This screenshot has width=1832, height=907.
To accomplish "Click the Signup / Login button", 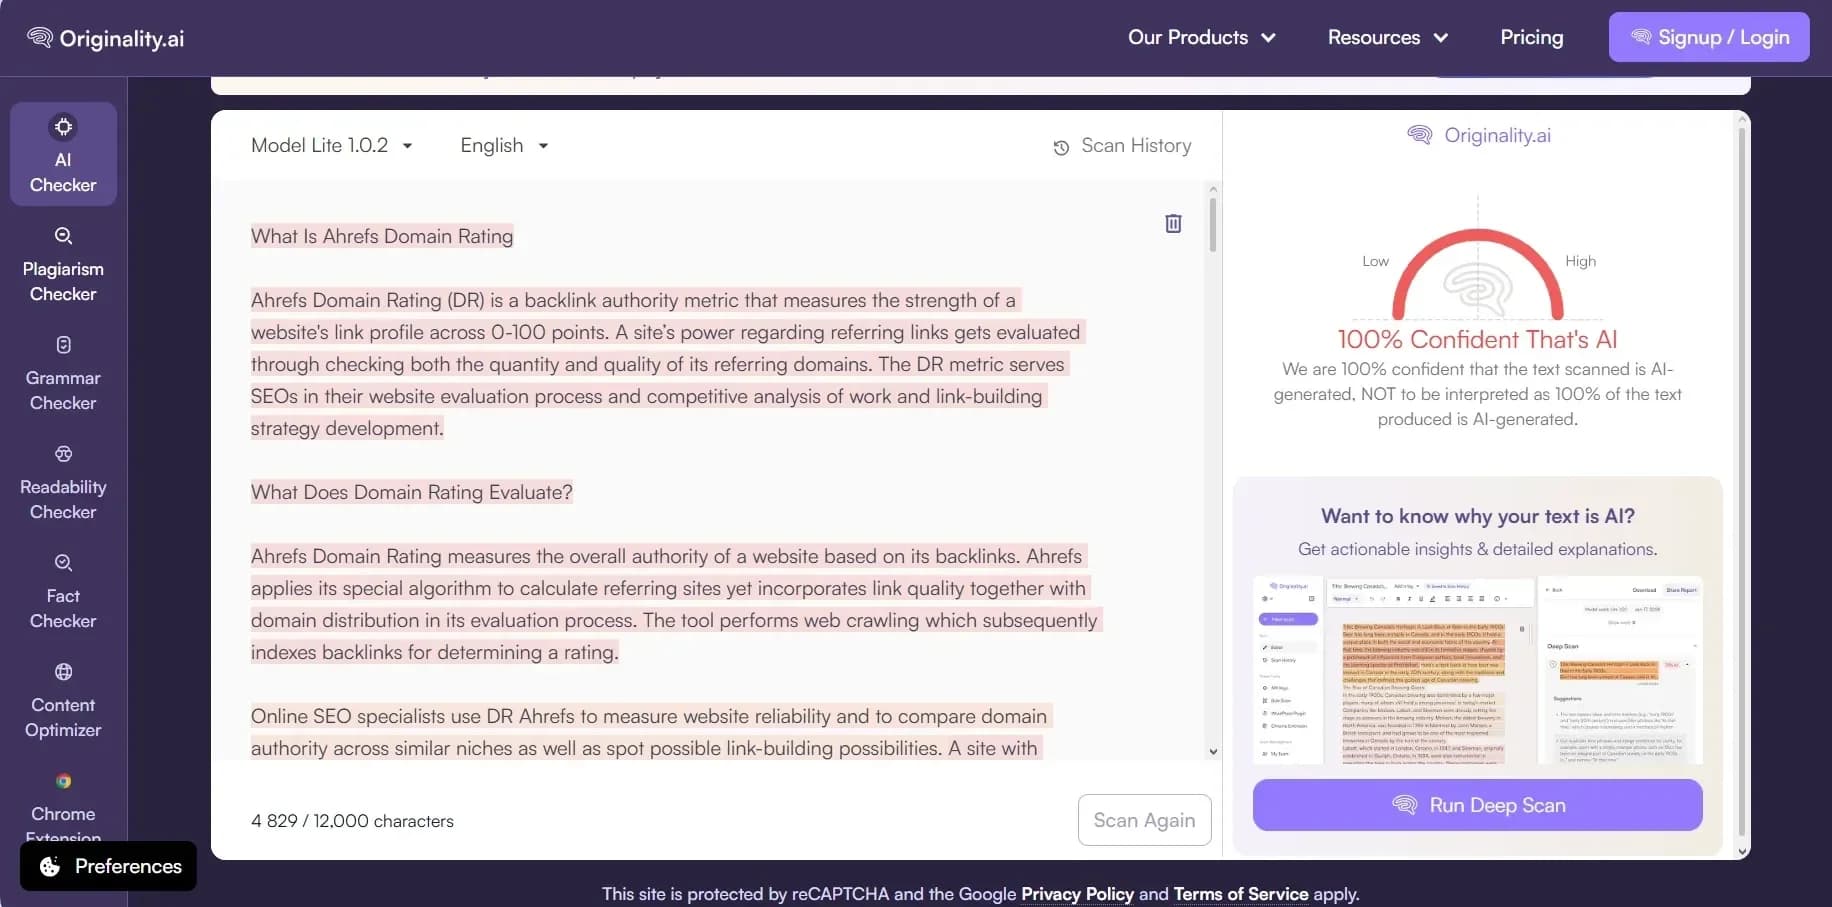I will [1709, 37].
